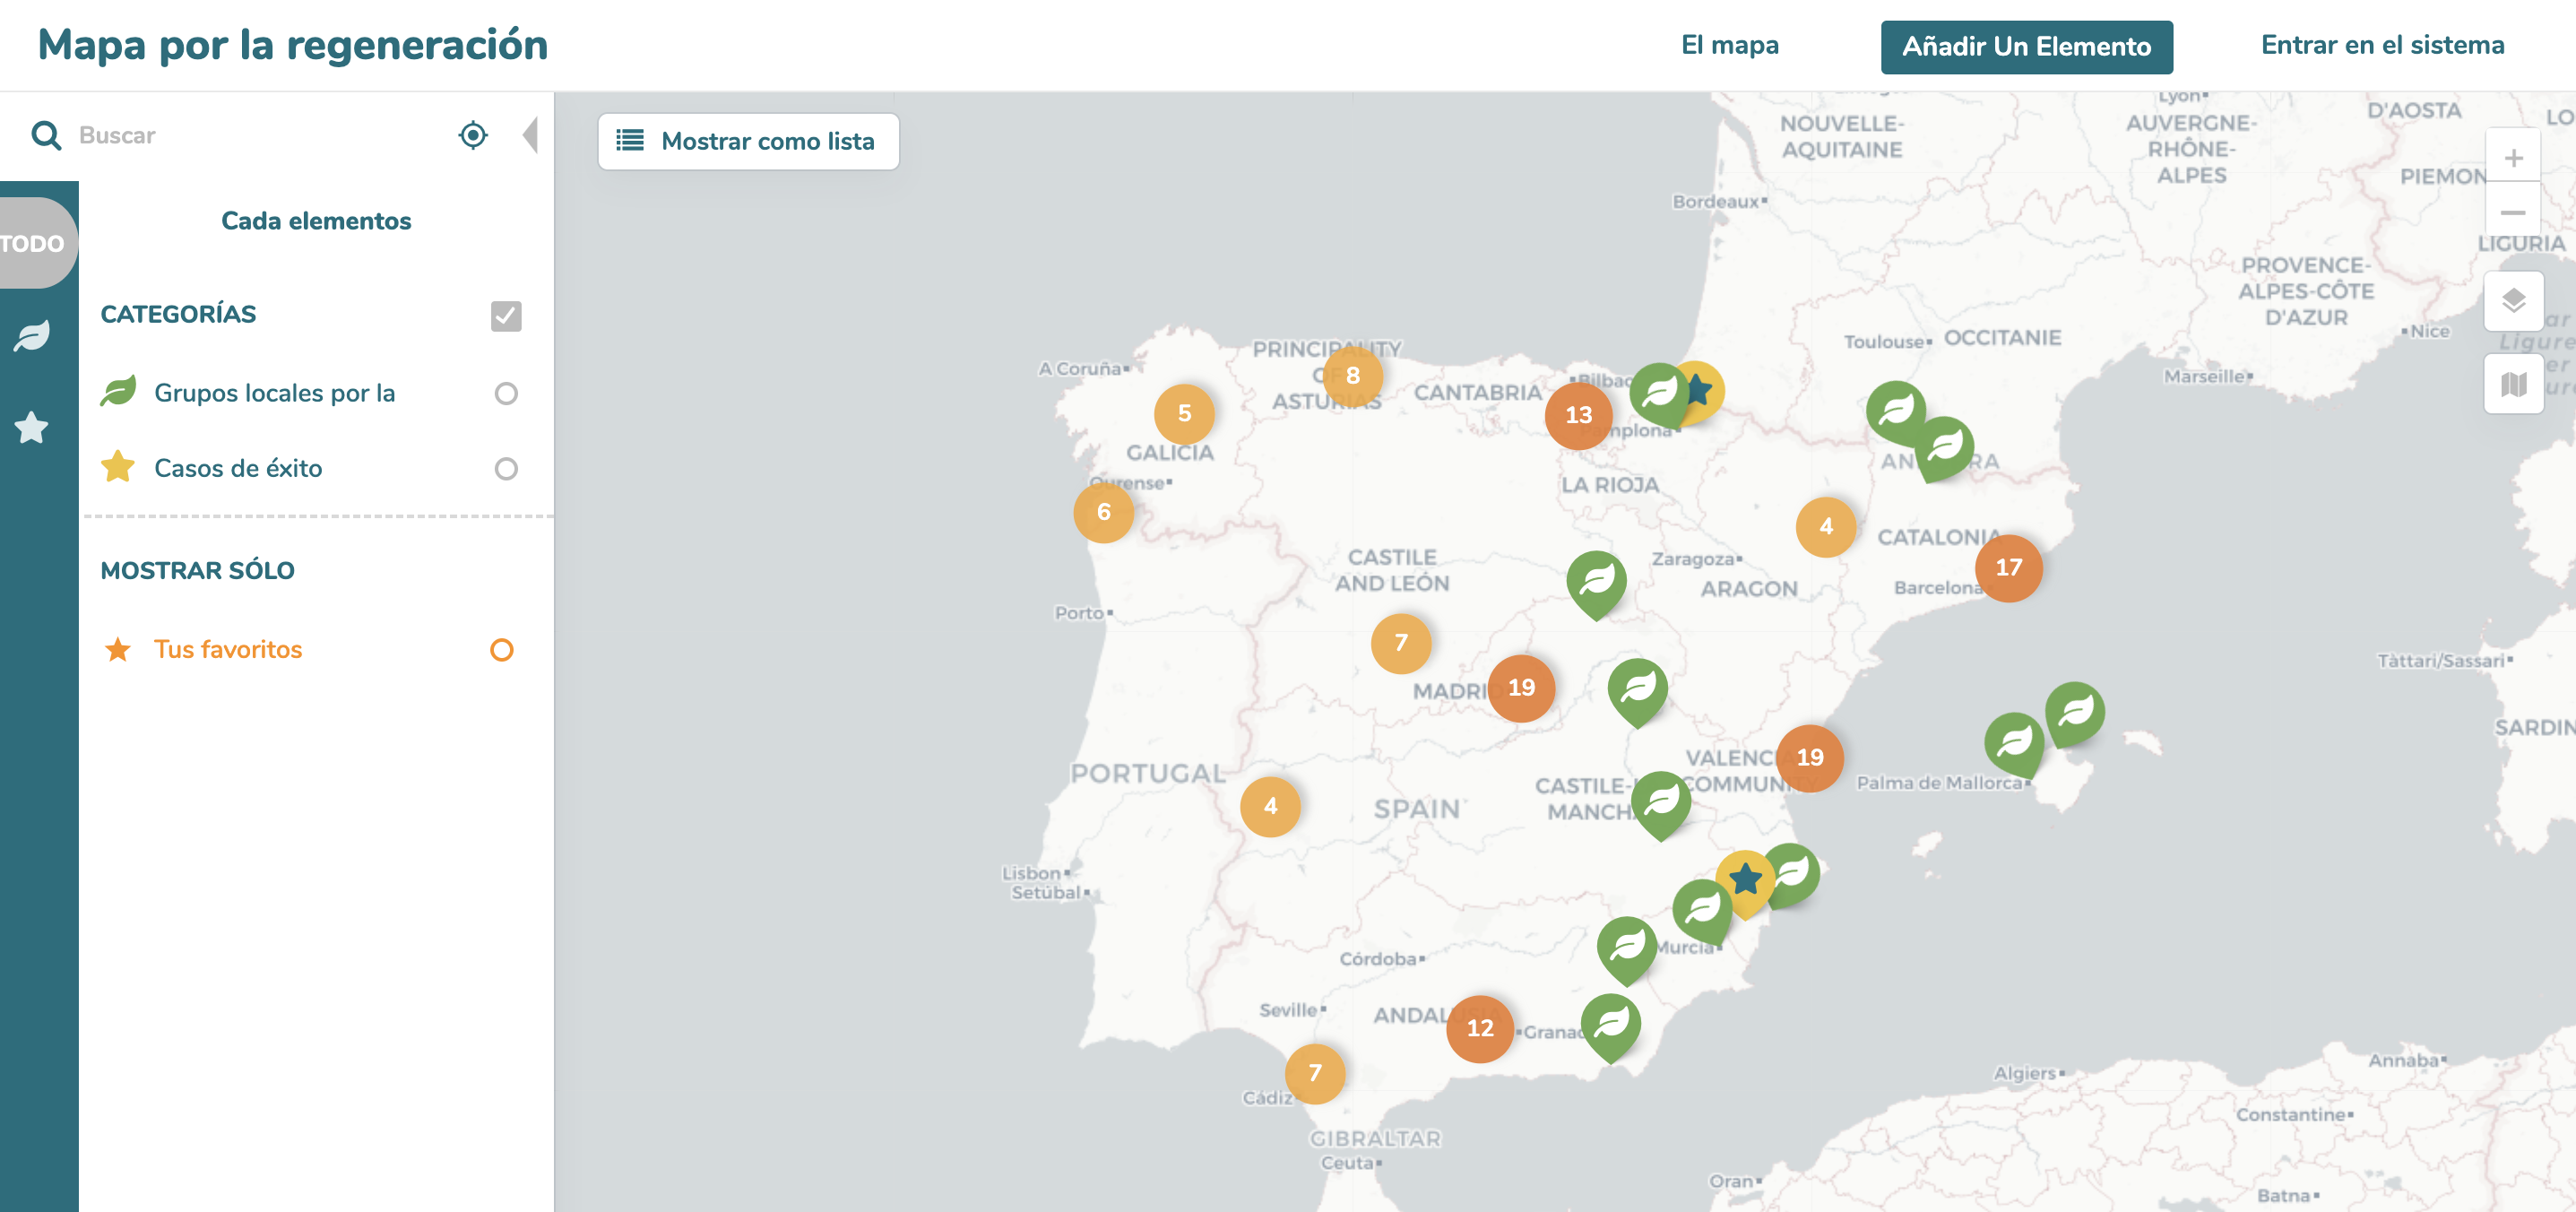Toggle the Categorías checkbox
2576x1212 pixels.
pos(506,315)
